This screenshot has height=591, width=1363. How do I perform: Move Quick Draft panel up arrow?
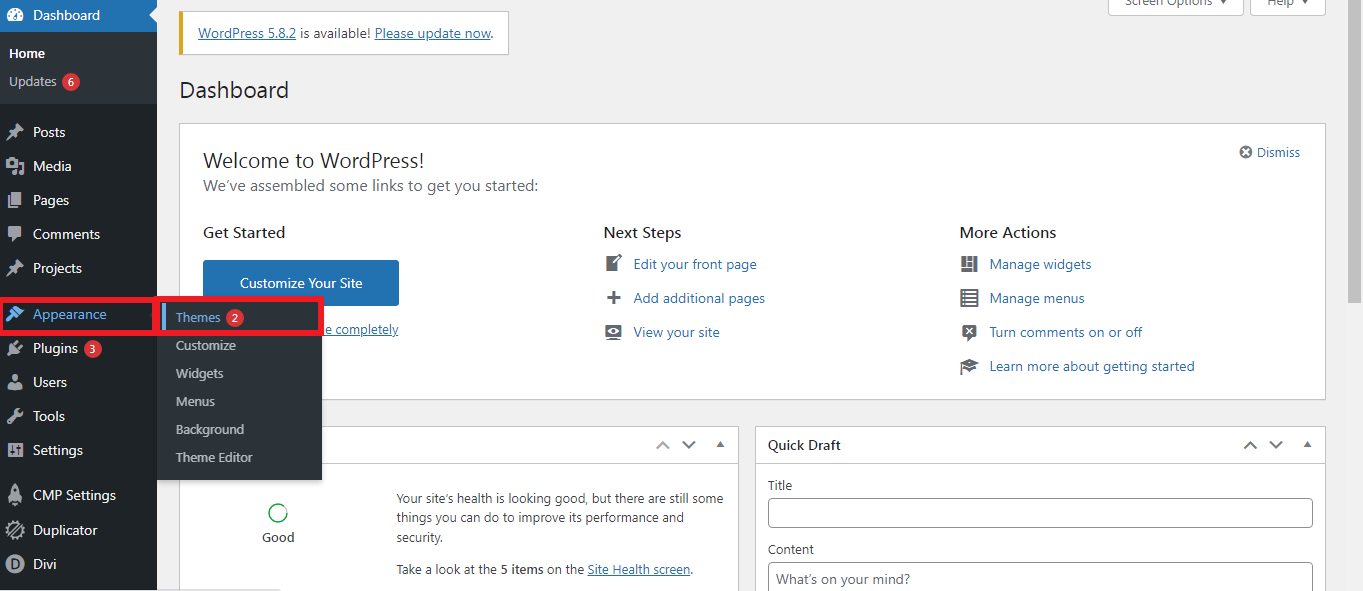pos(1250,445)
